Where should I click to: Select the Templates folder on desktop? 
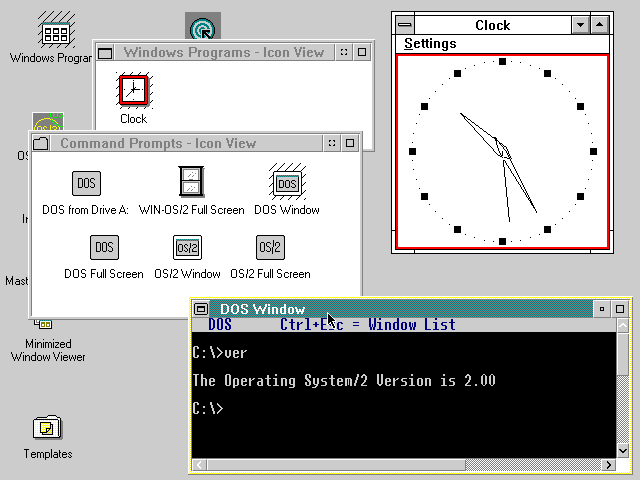pos(47,427)
